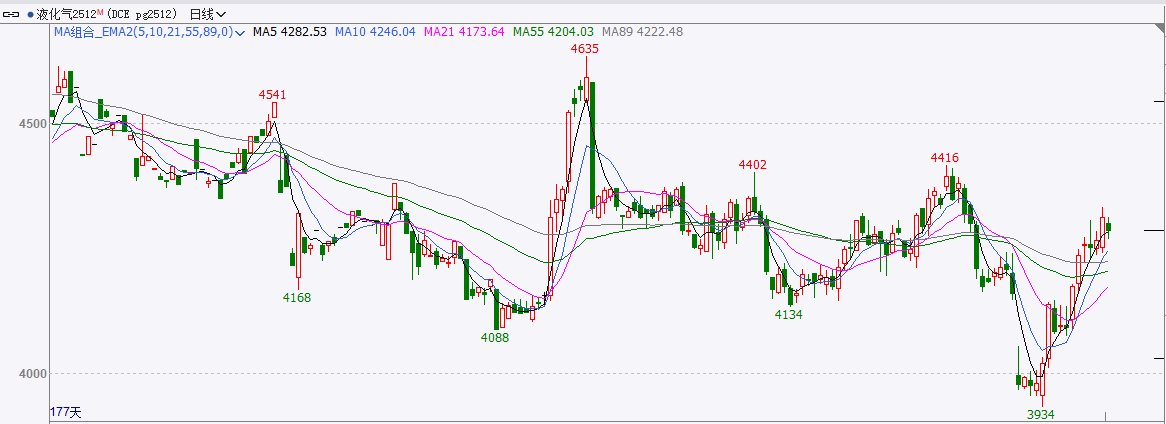The width and height of the screenshot is (1166, 424).
Task: Click the MA组合_EMA2(5,10,21,55,89,0) indicator name
Action: [142, 32]
